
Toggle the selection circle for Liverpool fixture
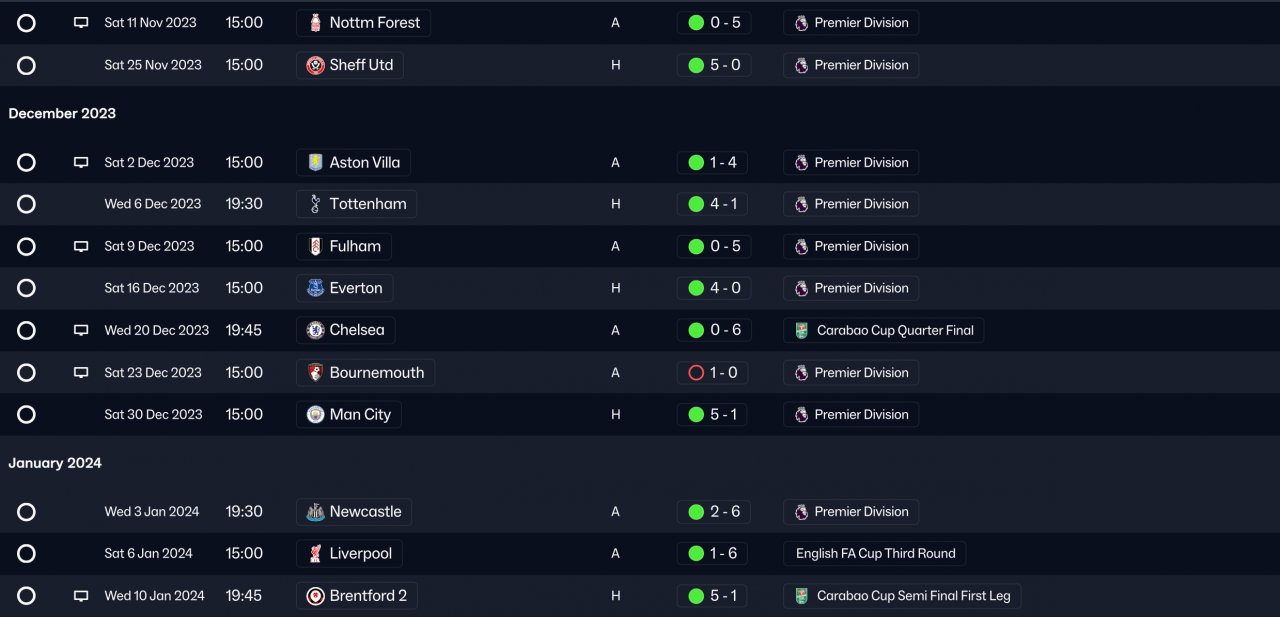click(27, 554)
